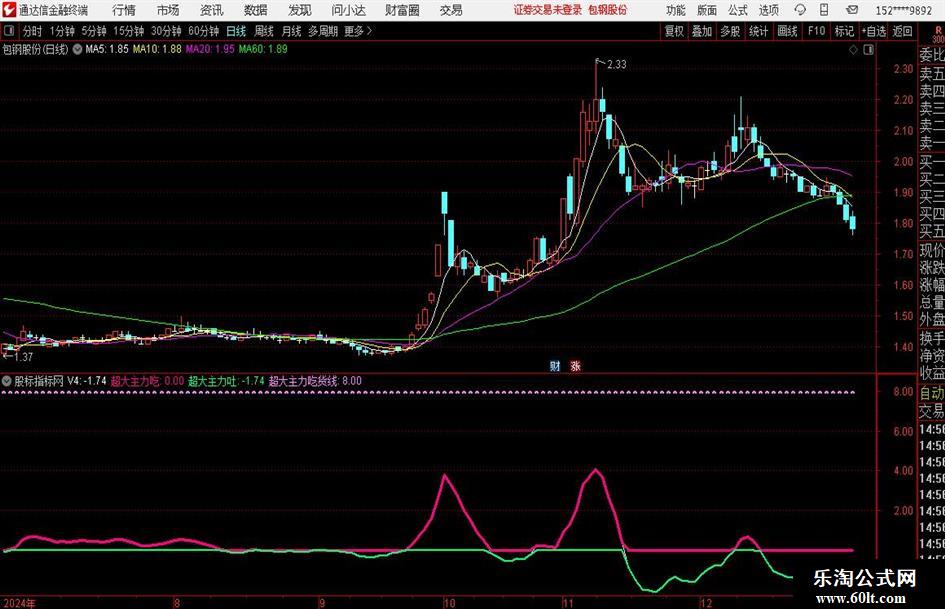Screen dimensions: 945x609
Task: Activate the 画线 drawing tool button
Action: tap(787, 31)
